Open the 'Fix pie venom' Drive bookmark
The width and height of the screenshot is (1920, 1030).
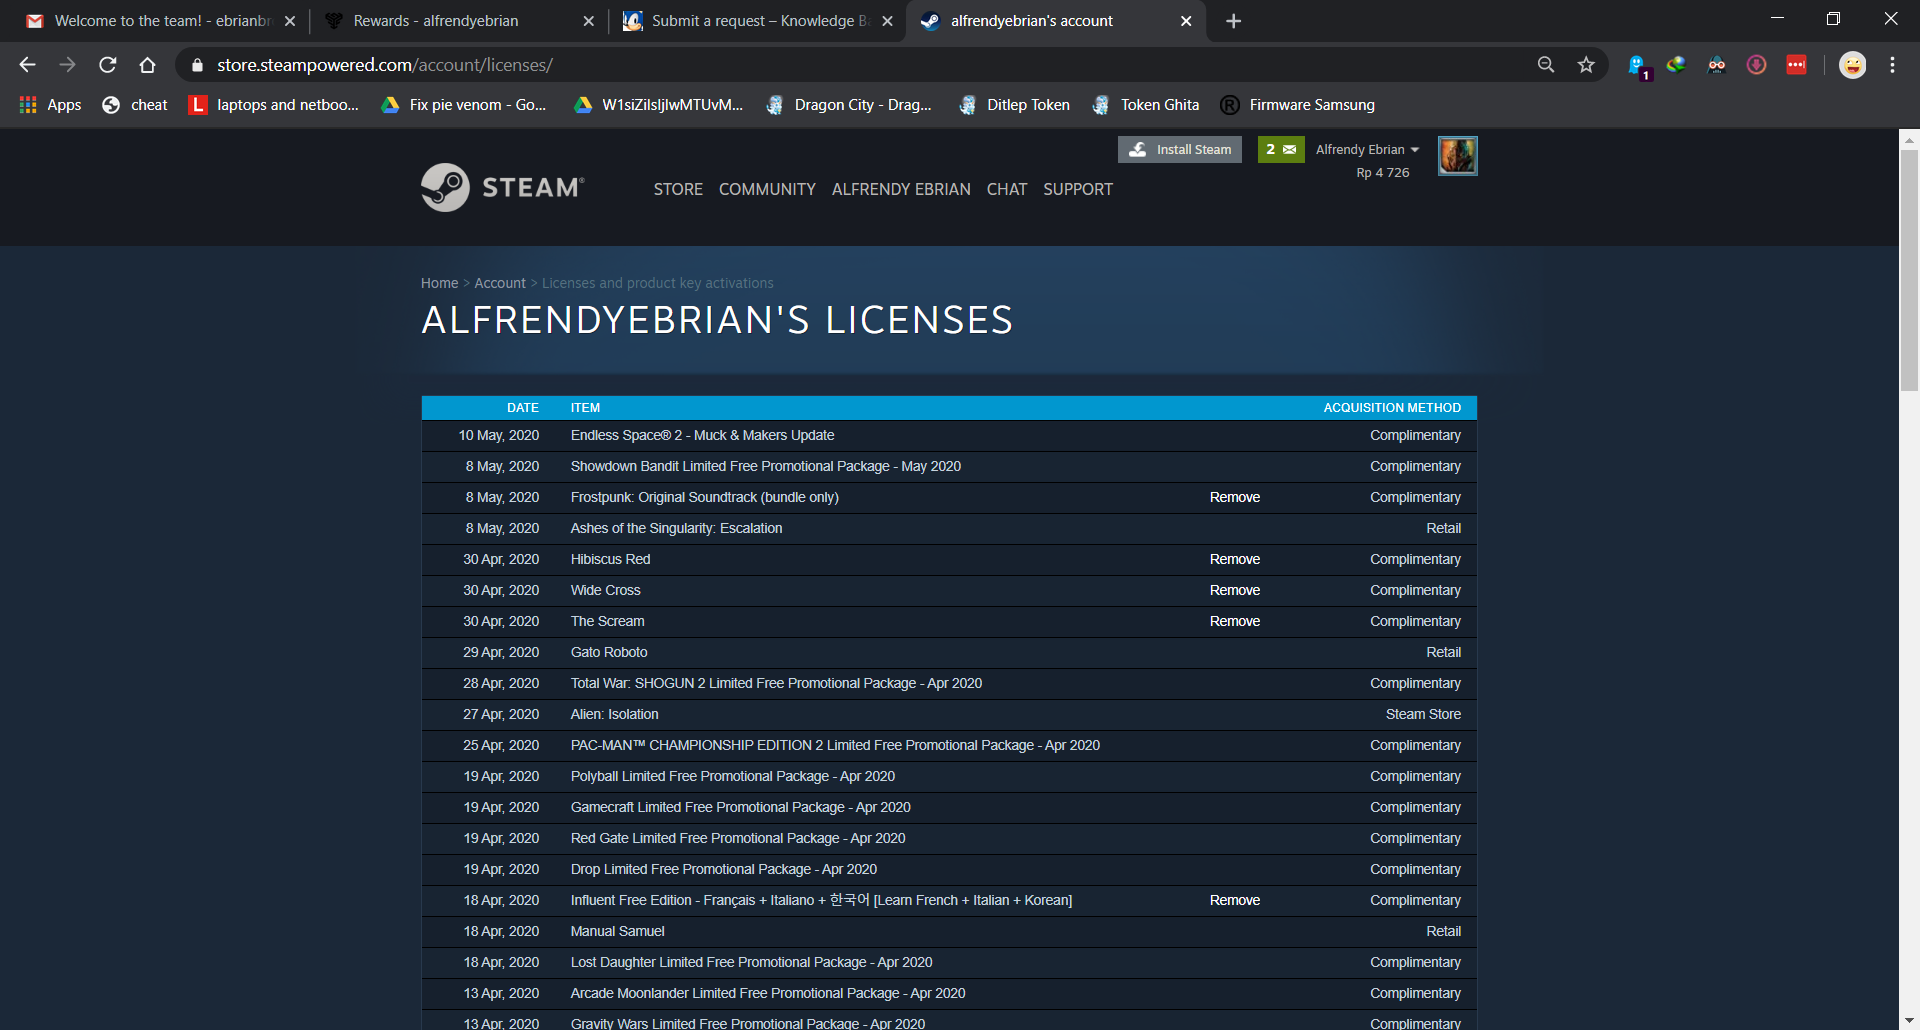tap(464, 105)
